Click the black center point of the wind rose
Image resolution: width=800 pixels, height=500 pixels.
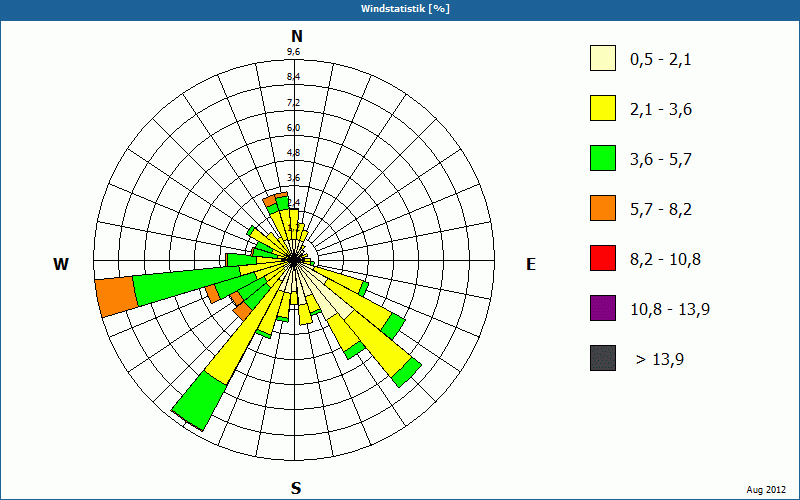tap(294, 260)
